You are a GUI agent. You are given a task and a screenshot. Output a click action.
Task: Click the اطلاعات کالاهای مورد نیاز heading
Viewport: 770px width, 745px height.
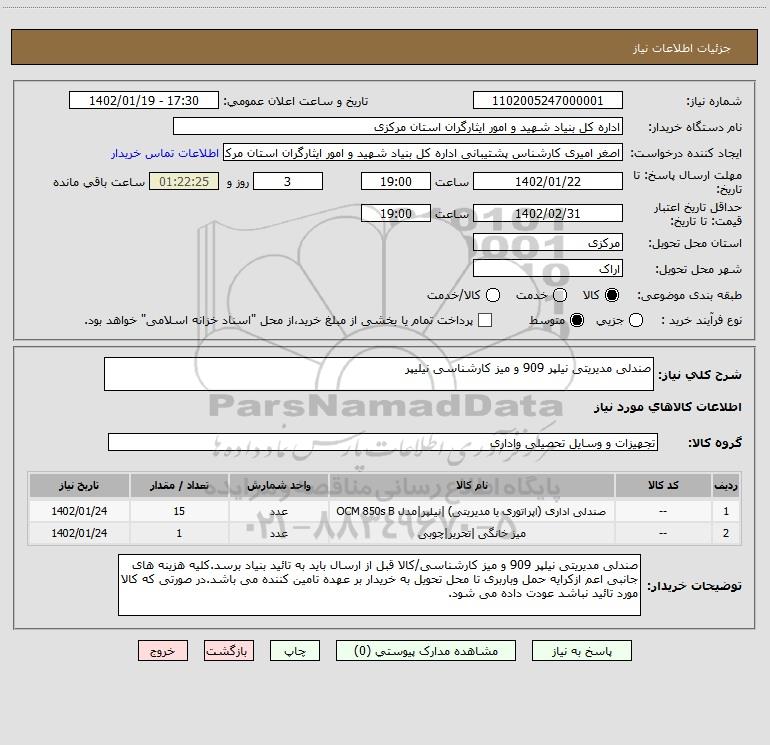[x=667, y=407]
